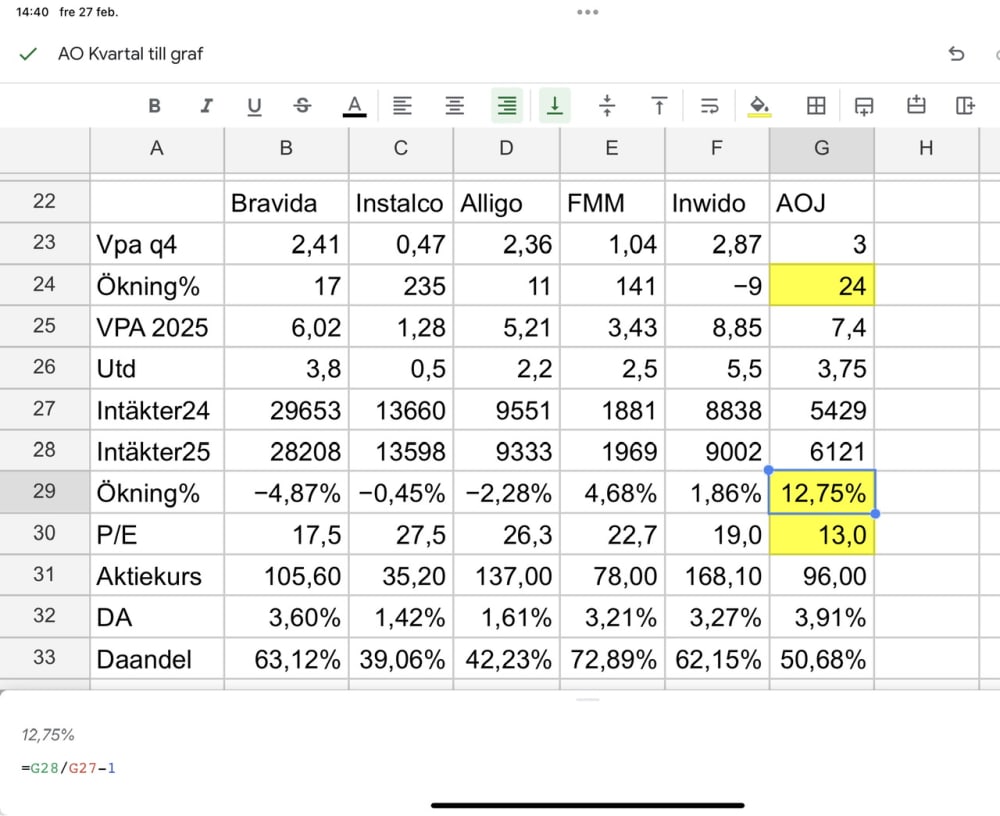Select cell showing 72,89%
The image size is (1000, 816).
tap(612, 658)
